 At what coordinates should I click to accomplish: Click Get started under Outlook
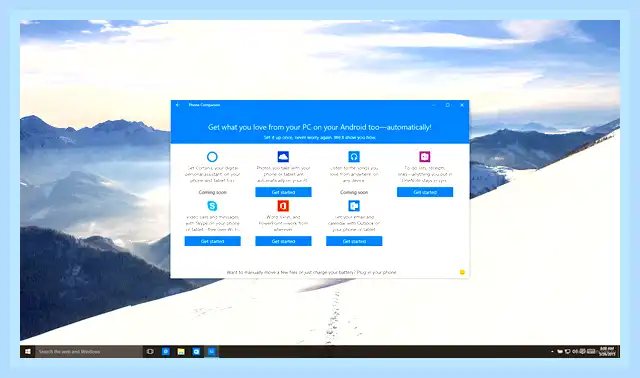pos(354,241)
